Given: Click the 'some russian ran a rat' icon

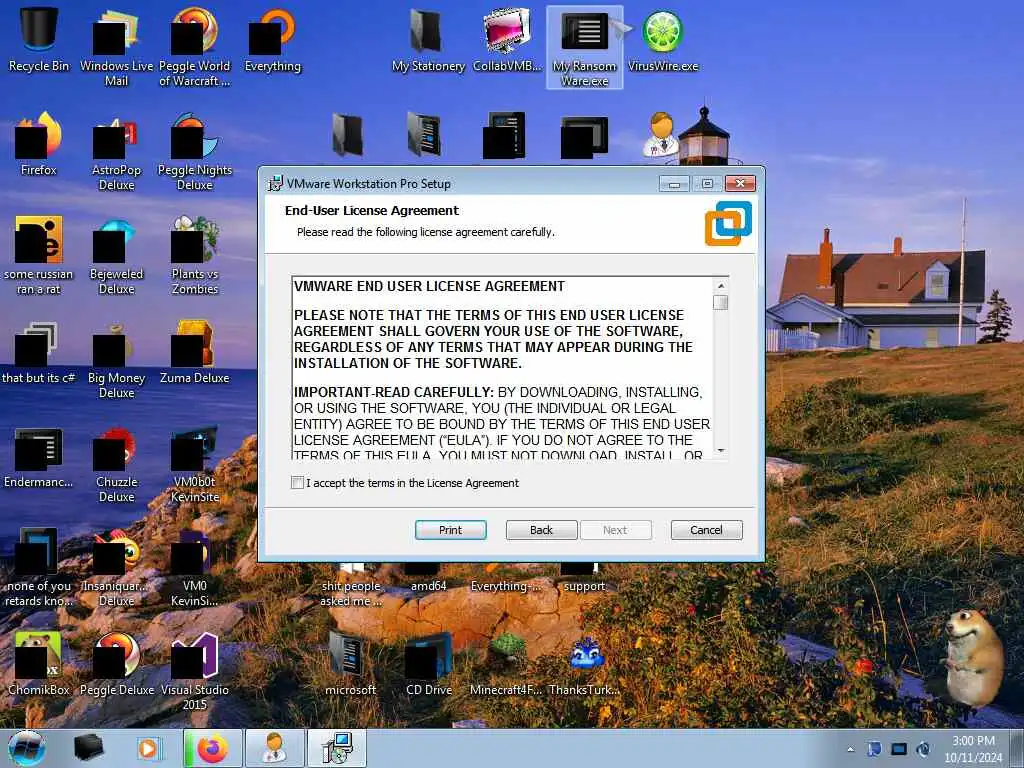Looking at the screenshot, I should click(39, 255).
